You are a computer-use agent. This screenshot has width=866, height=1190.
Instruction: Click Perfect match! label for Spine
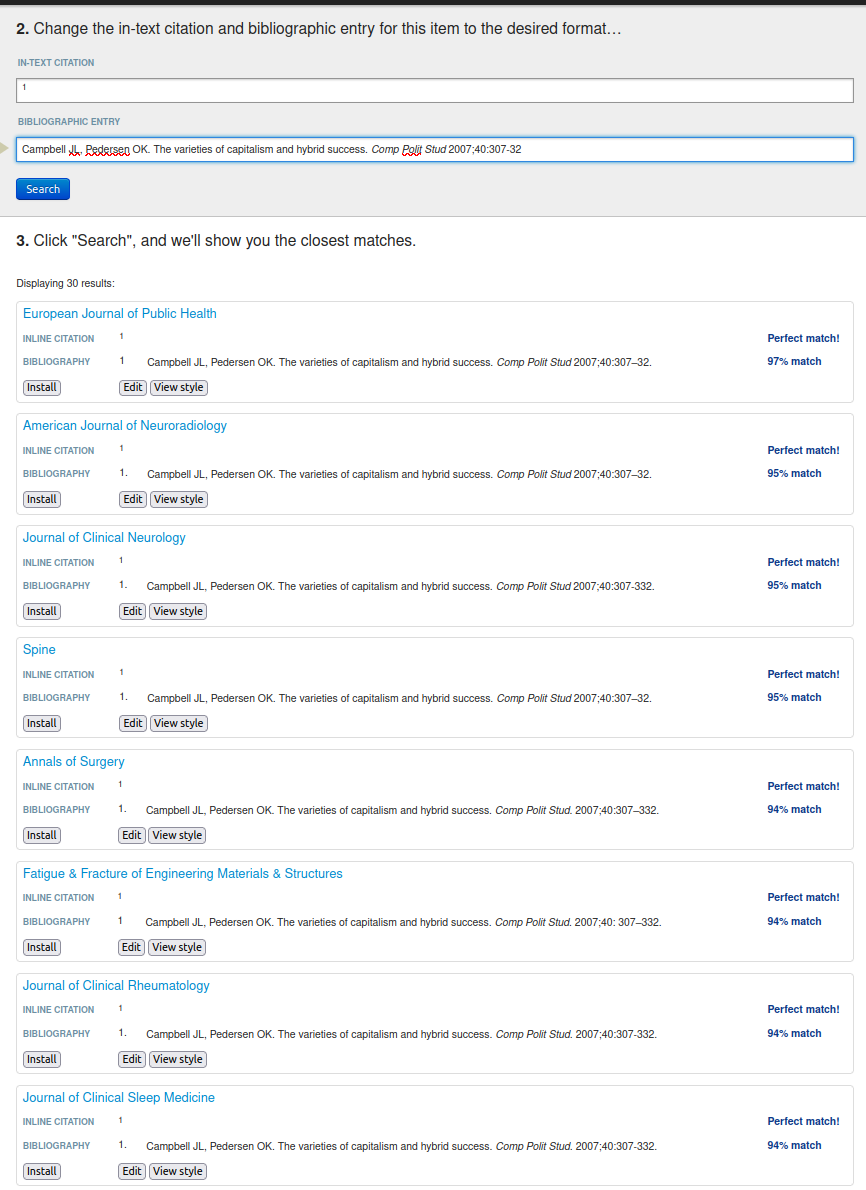(803, 674)
